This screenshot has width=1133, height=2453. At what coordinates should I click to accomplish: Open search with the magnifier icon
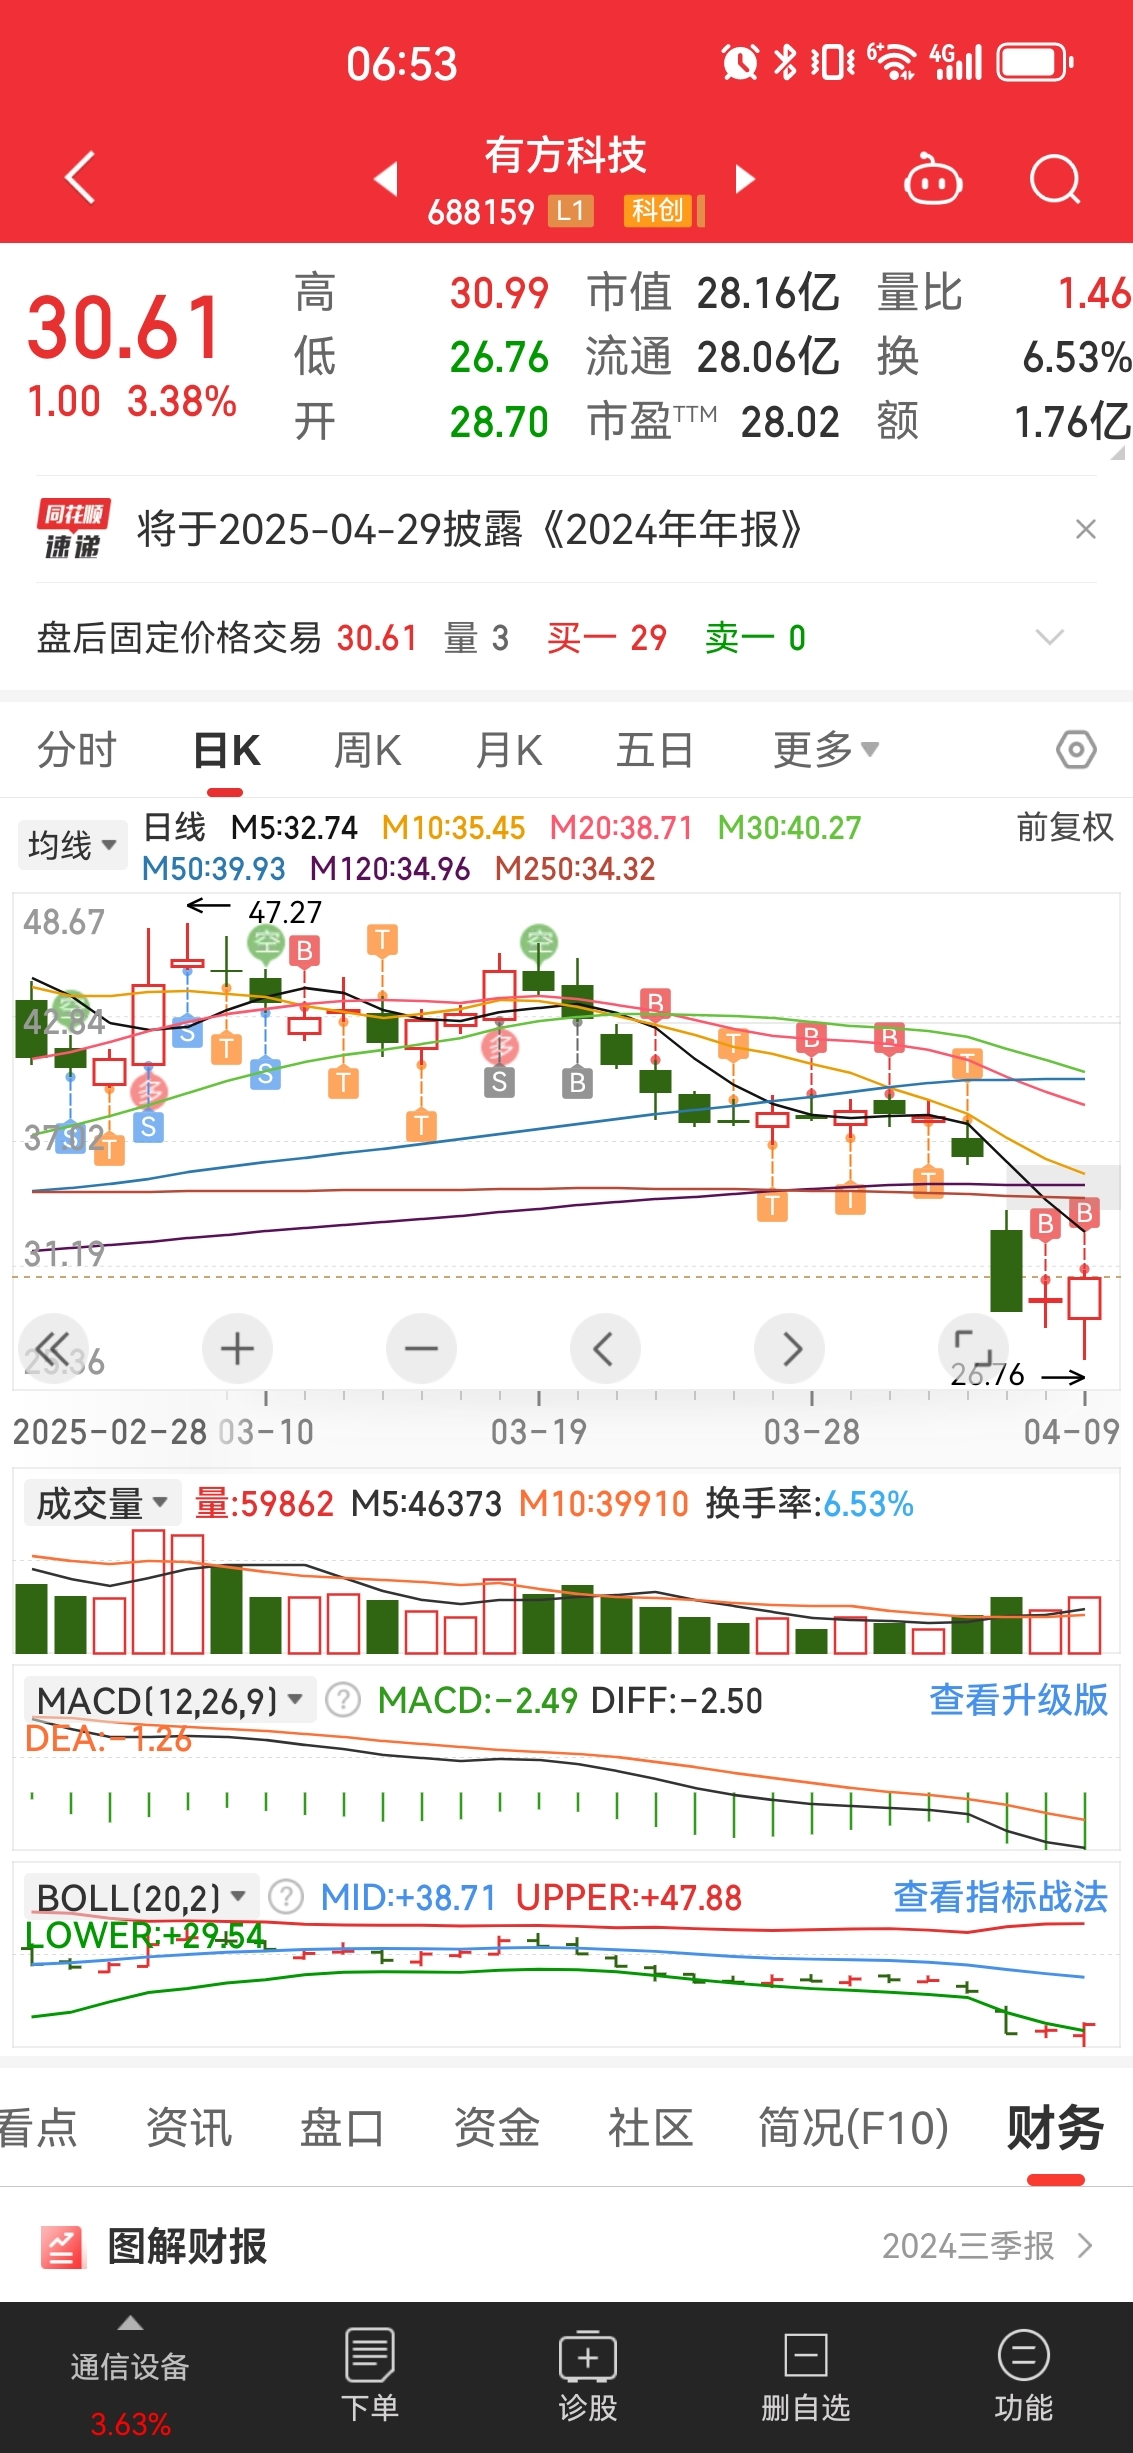point(1056,180)
